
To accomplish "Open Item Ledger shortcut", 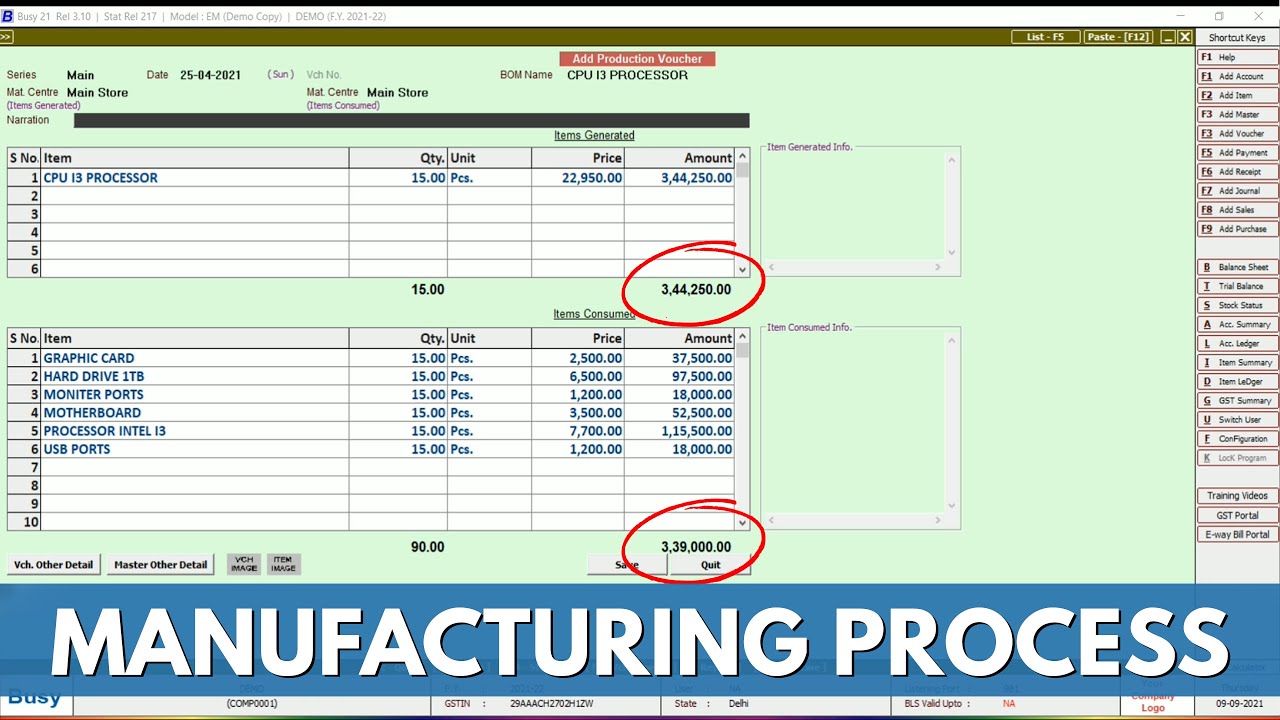I will tap(1237, 381).
